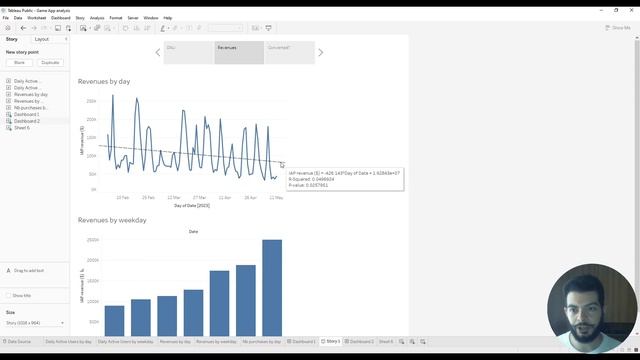Click the text 'A' icon beside Drag to add text

(8, 271)
